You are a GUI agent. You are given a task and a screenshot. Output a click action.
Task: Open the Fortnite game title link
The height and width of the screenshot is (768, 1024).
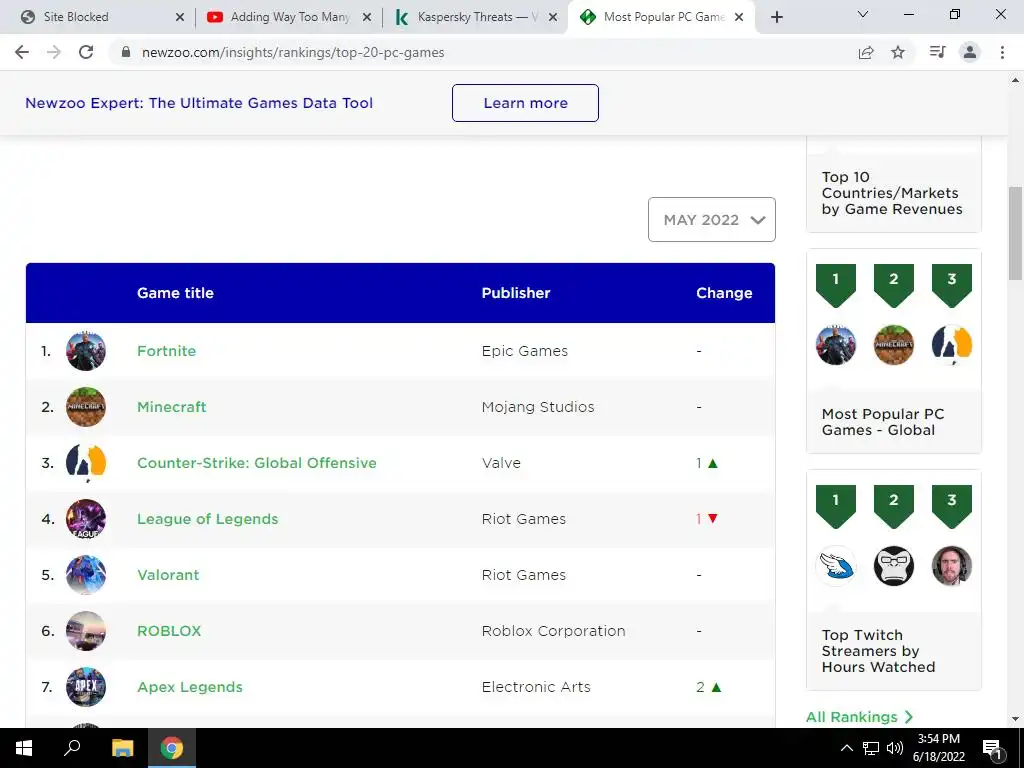[x=167, y=351]
